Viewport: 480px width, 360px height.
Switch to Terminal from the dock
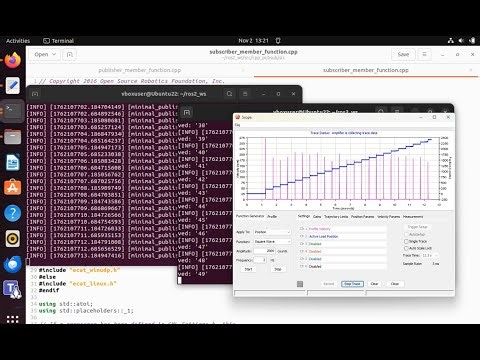tap(13, 111)
